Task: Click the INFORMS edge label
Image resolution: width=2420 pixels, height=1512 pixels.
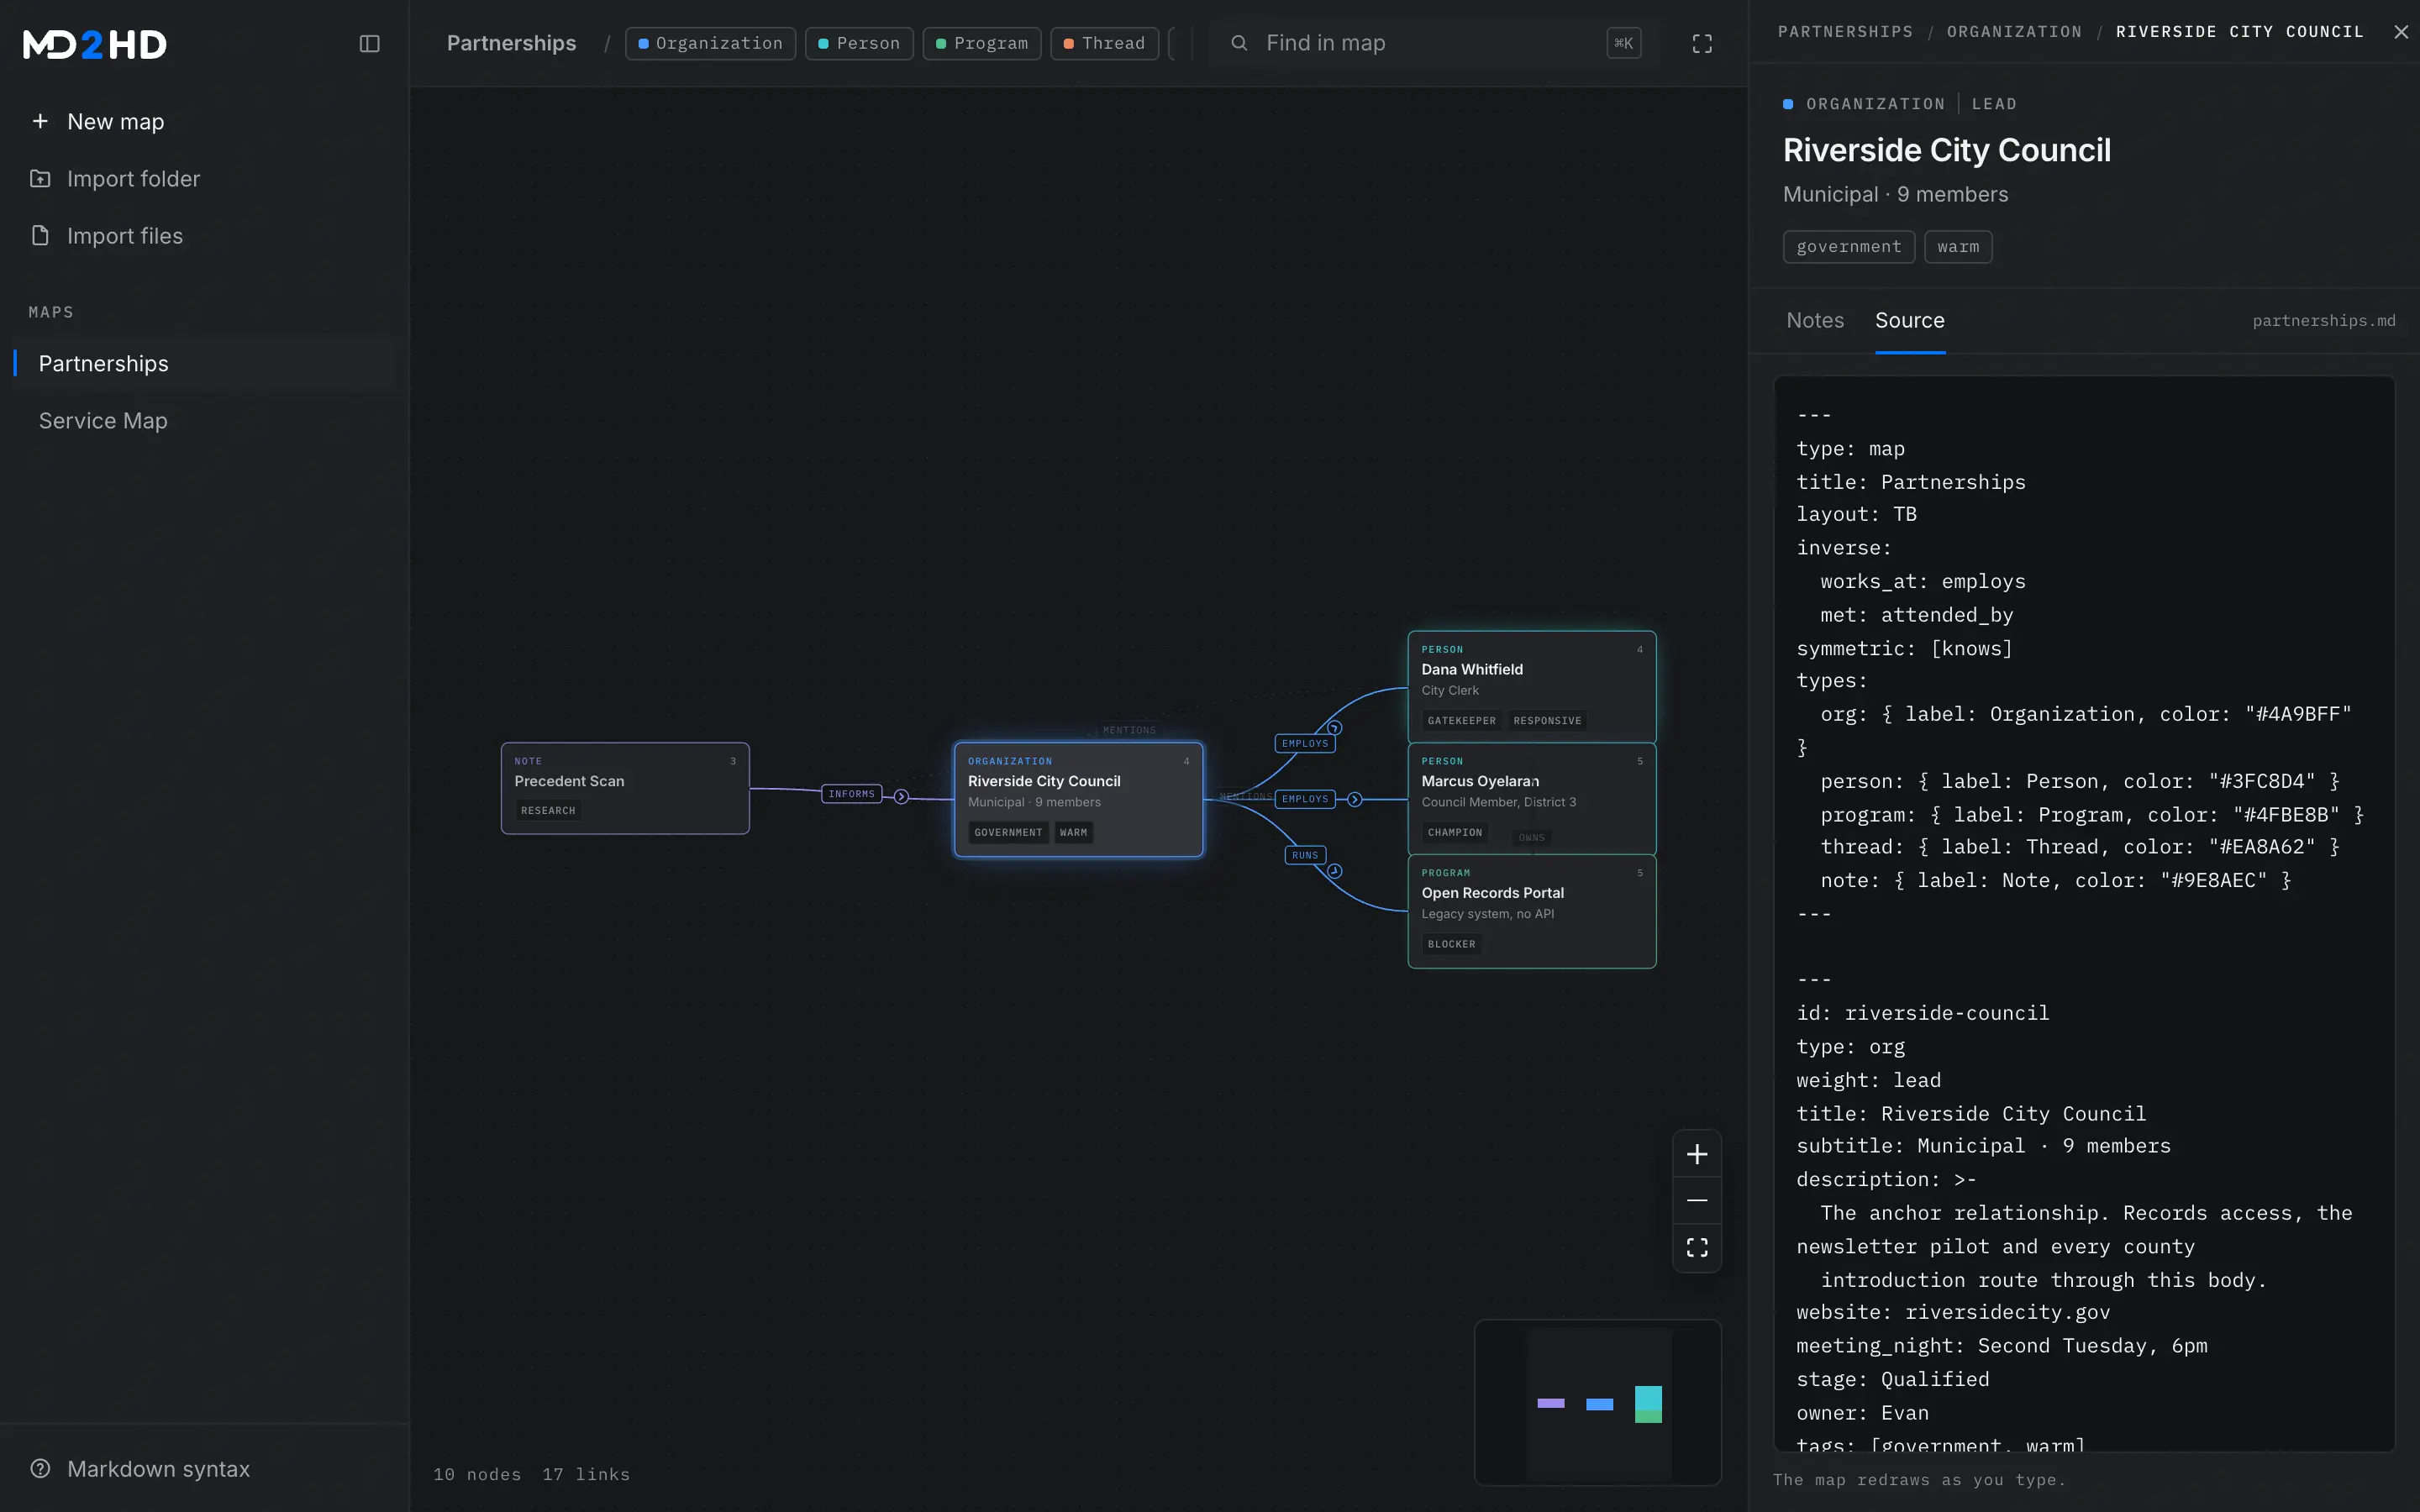Action: (x=851, y=794)
